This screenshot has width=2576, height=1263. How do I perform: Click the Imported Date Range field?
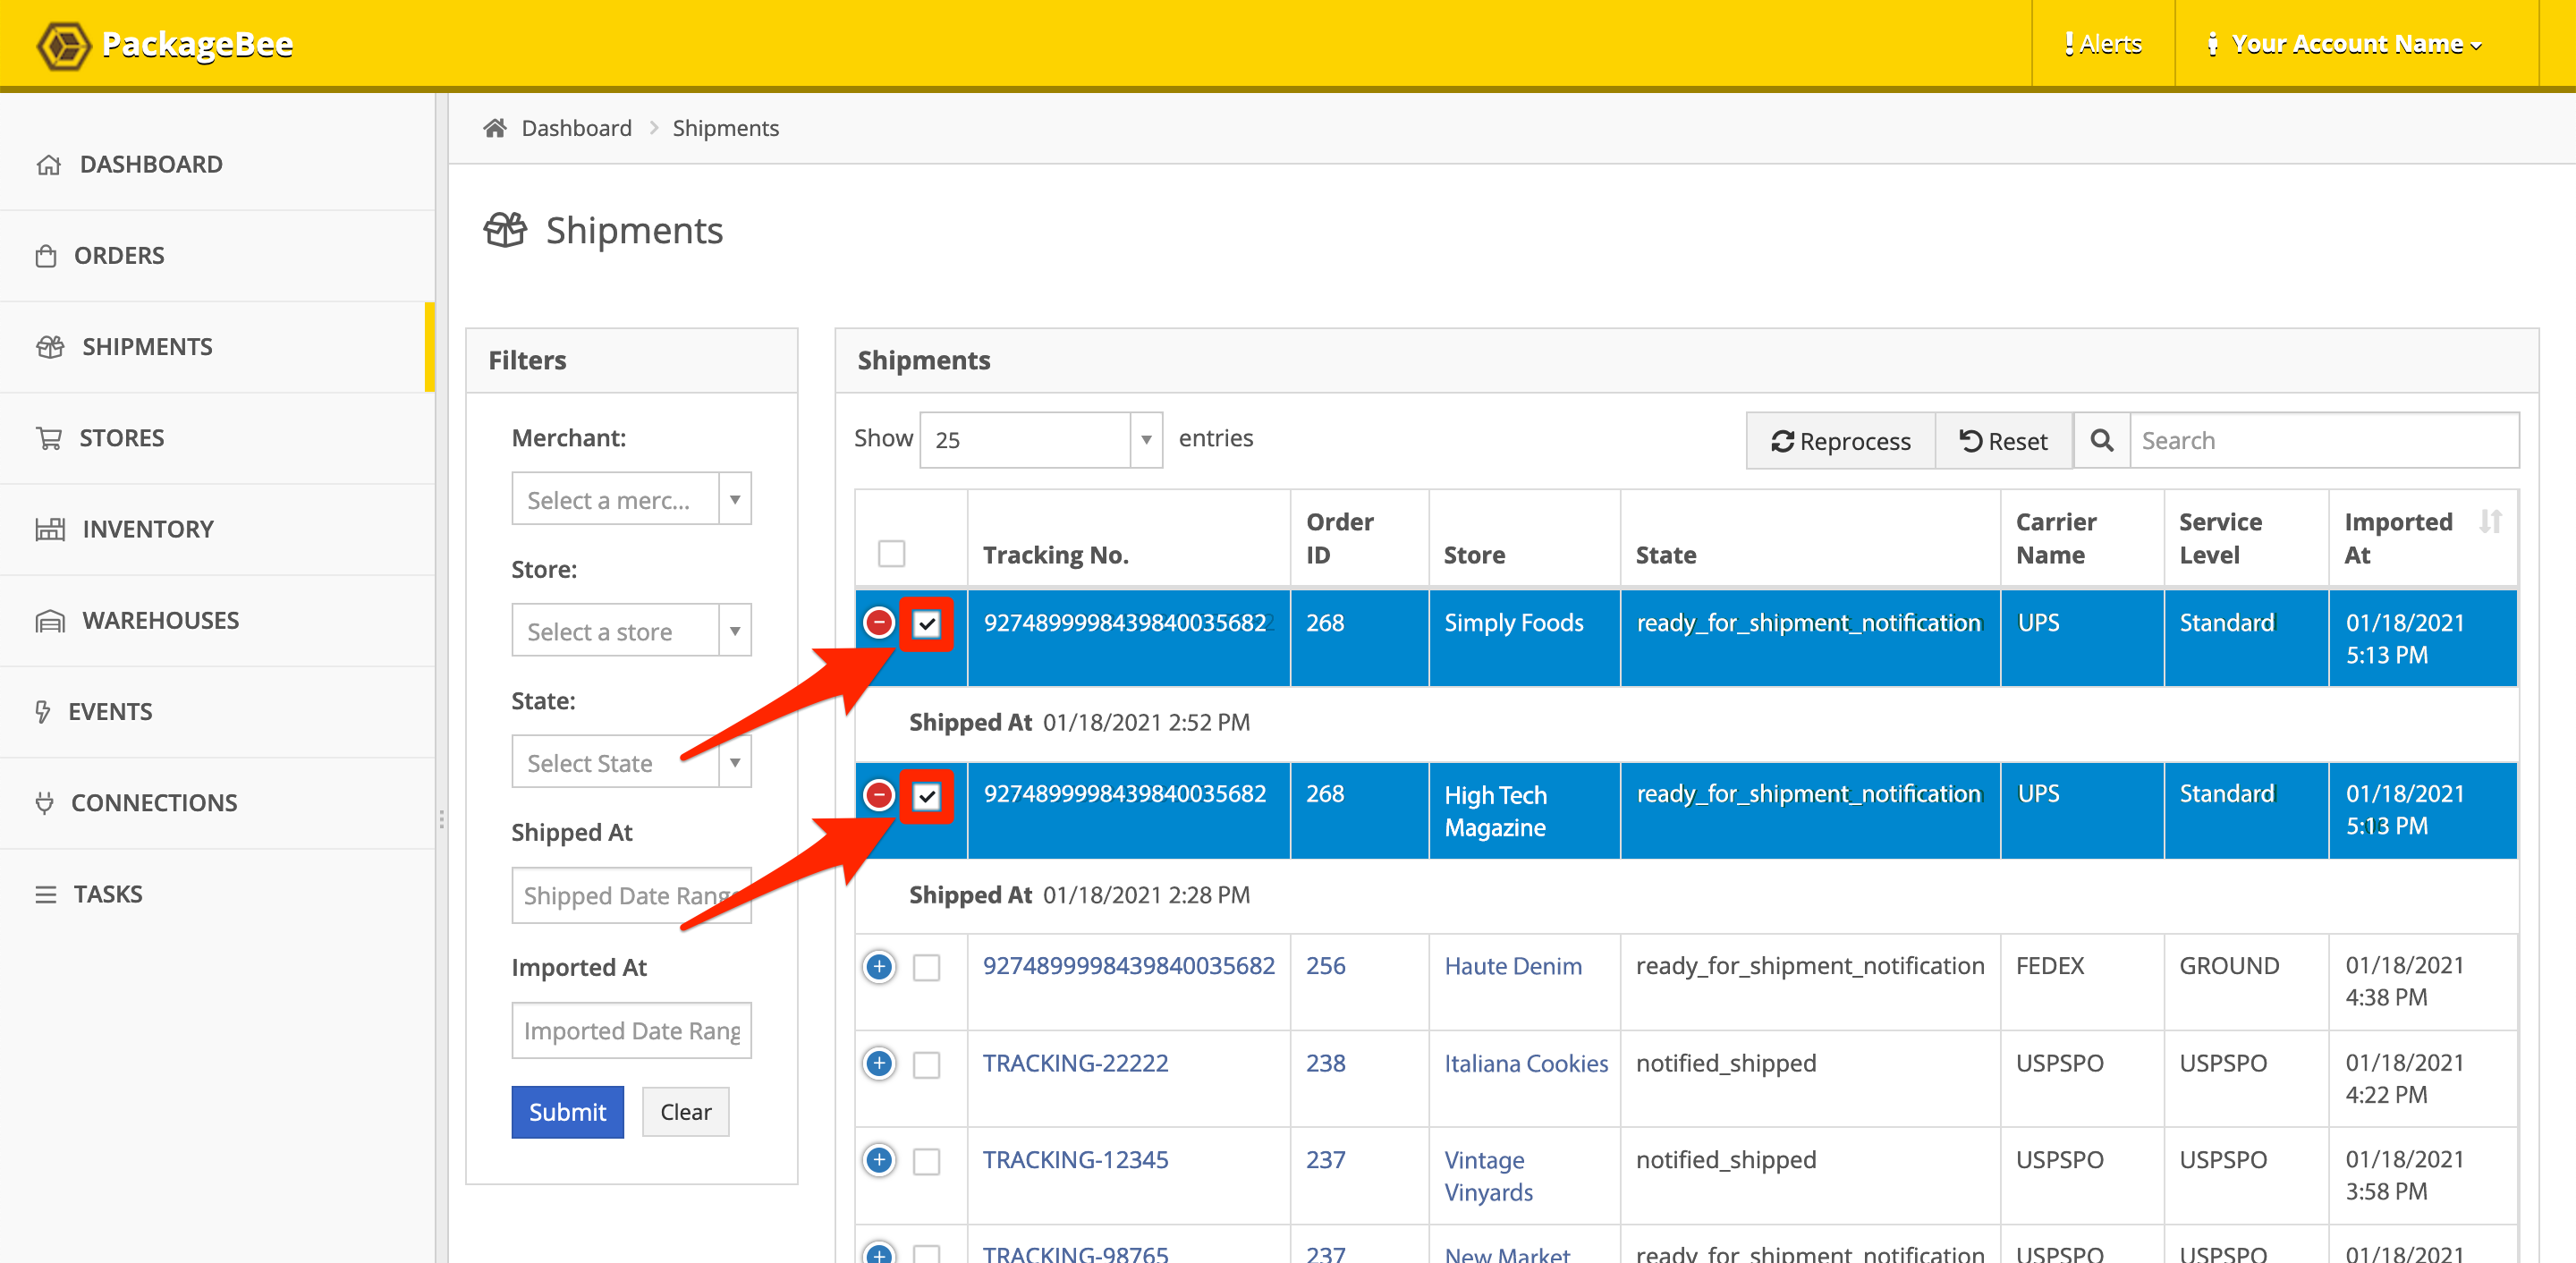[631, 1030]
